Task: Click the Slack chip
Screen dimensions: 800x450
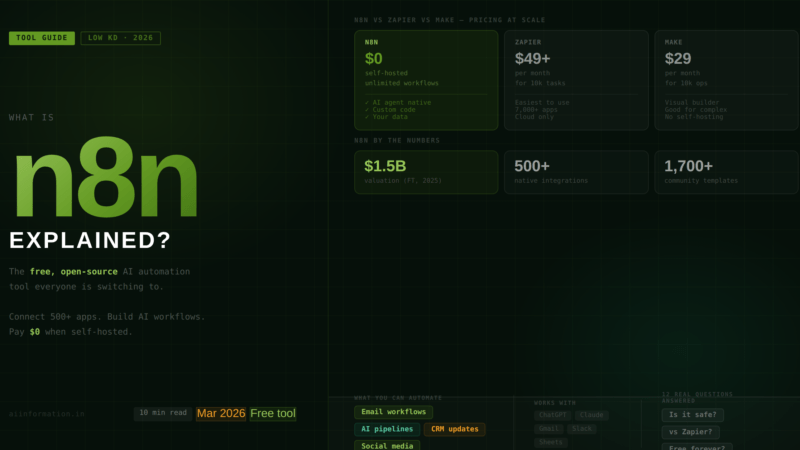Action: pos(582,429)
